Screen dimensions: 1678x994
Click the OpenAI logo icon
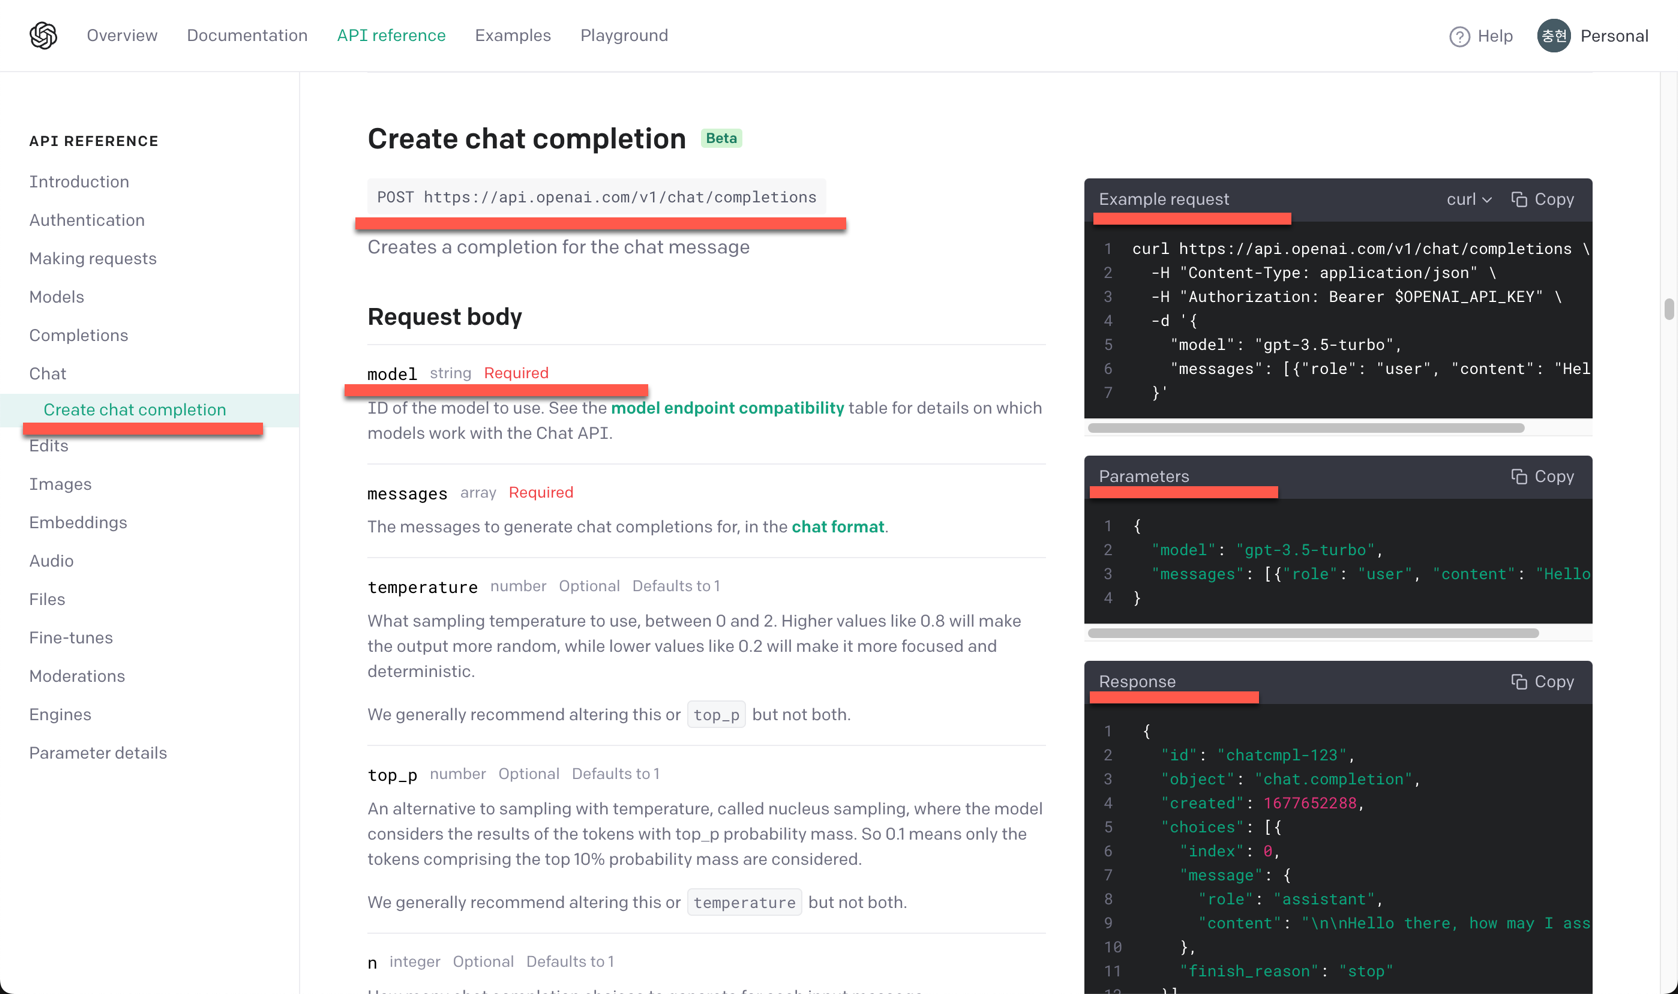tap(43, 36)
